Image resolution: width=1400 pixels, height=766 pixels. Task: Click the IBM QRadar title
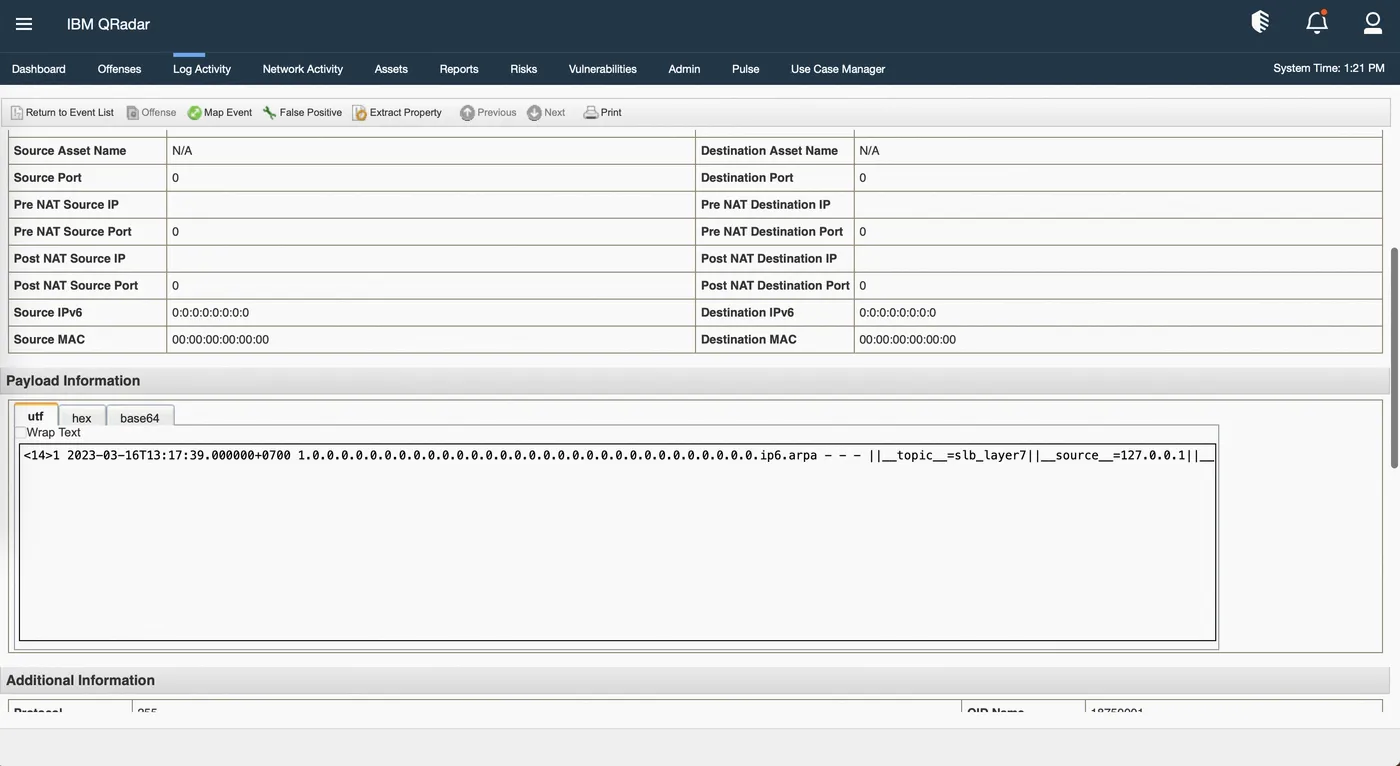[x=108, y=24]
